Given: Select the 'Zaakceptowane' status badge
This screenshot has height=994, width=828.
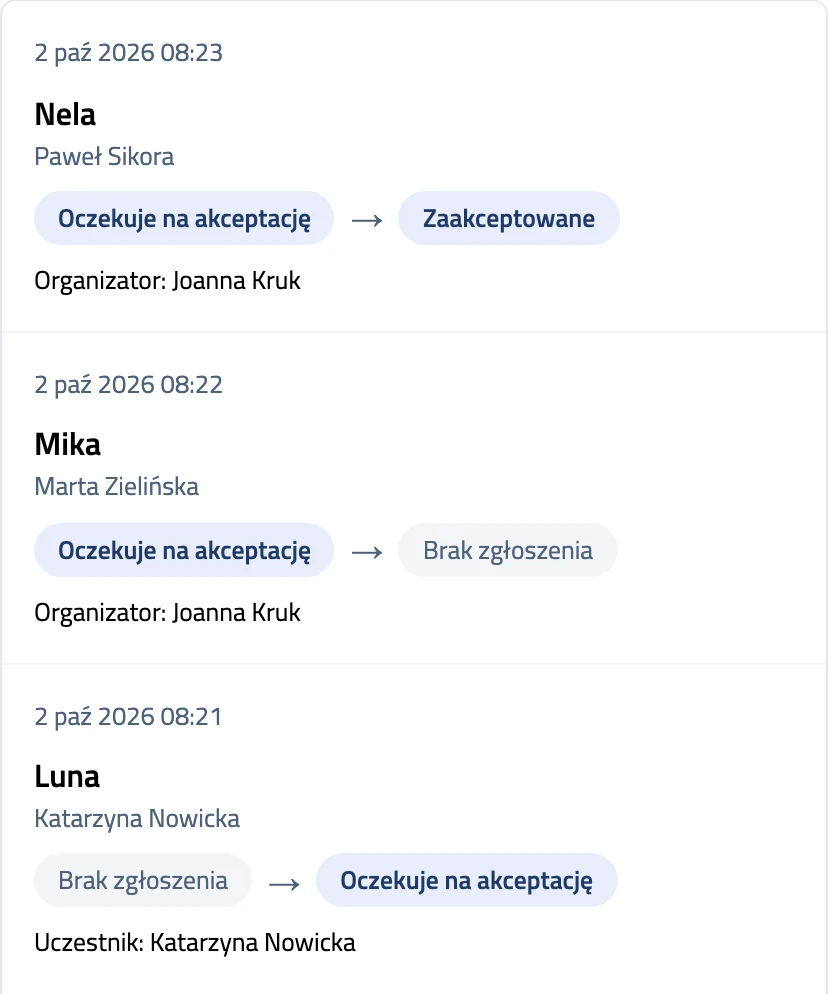Looking at the screenshot, I should [x=508, y=218].
